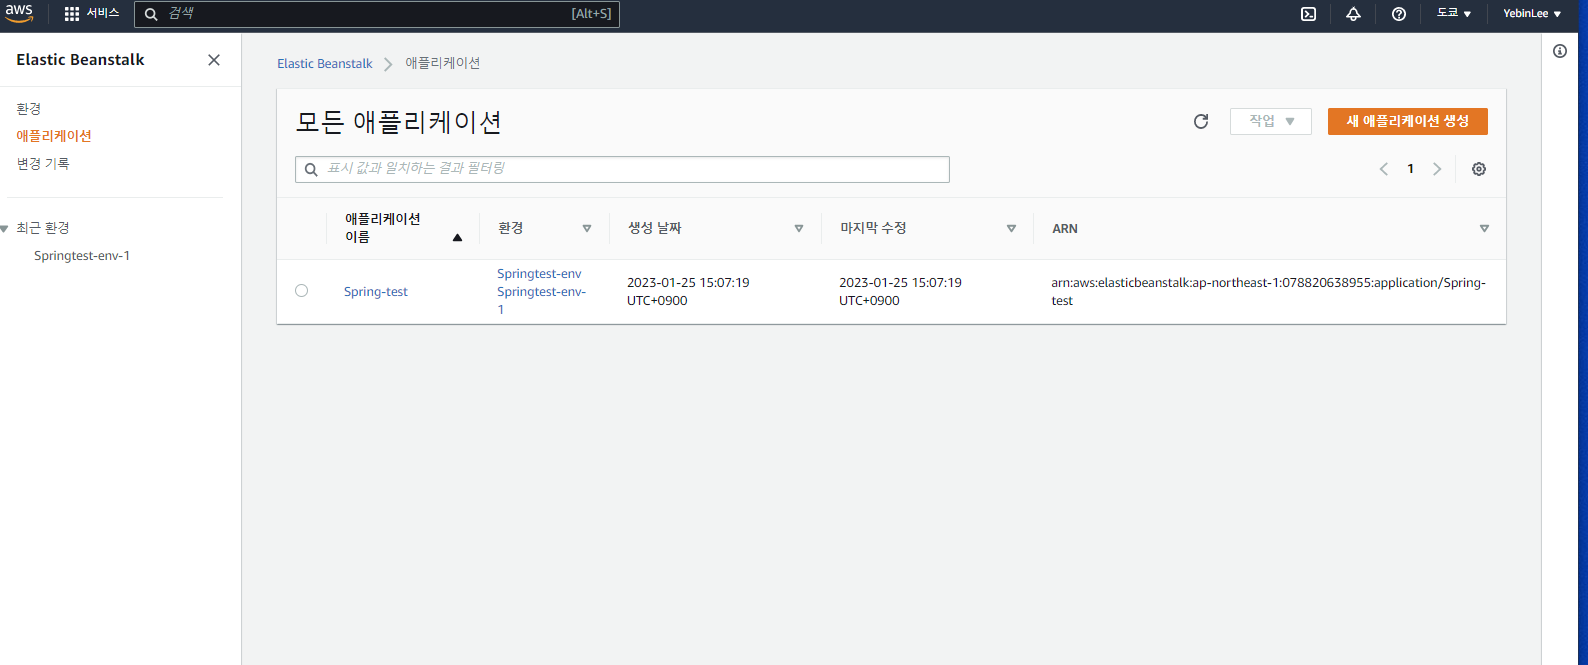
Task: Open Springtest-env-1 in recent environments
Action: click(82, 256)
